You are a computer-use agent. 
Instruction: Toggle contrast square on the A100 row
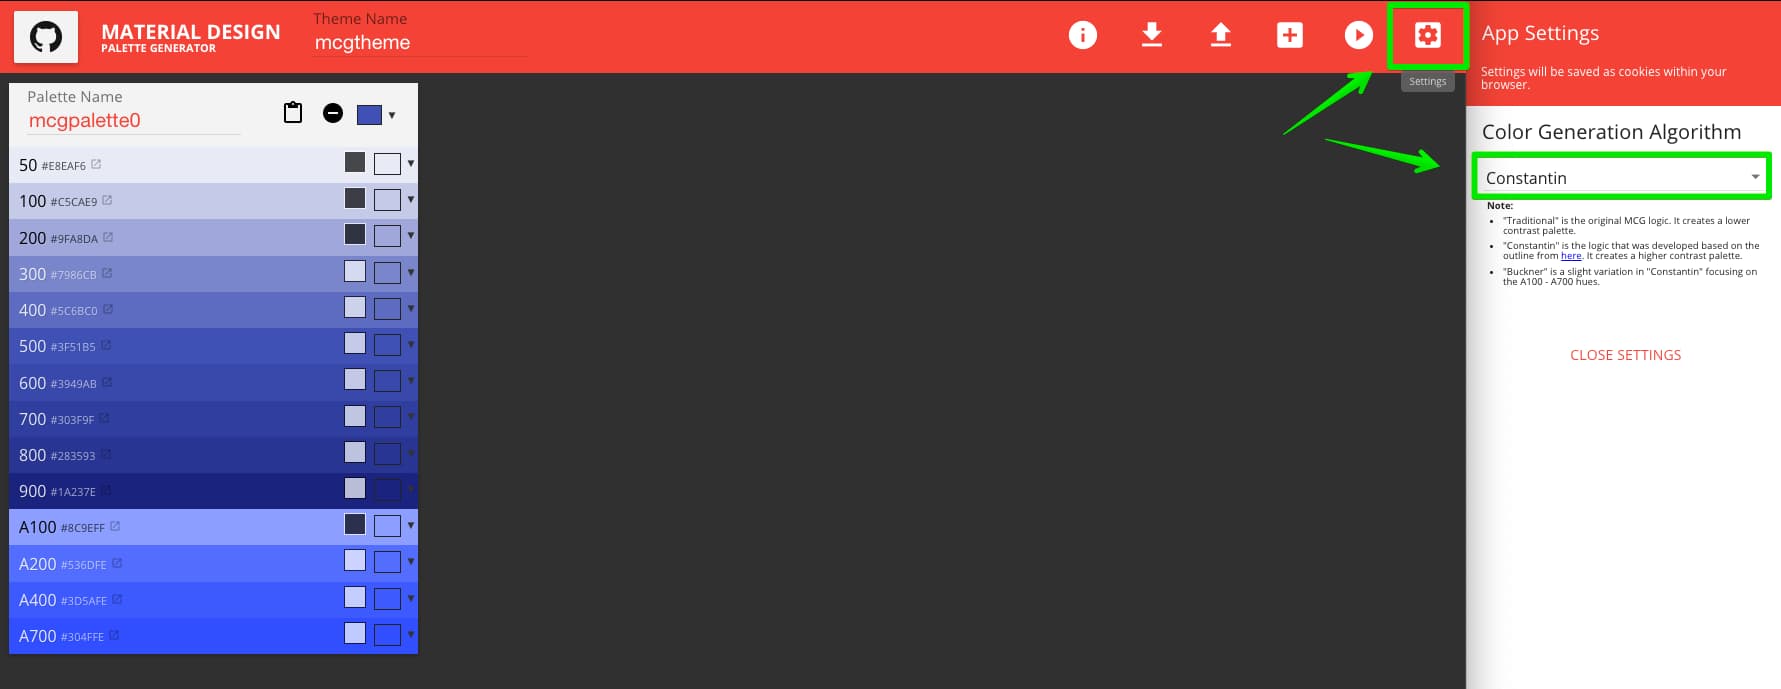pos(355,524)
